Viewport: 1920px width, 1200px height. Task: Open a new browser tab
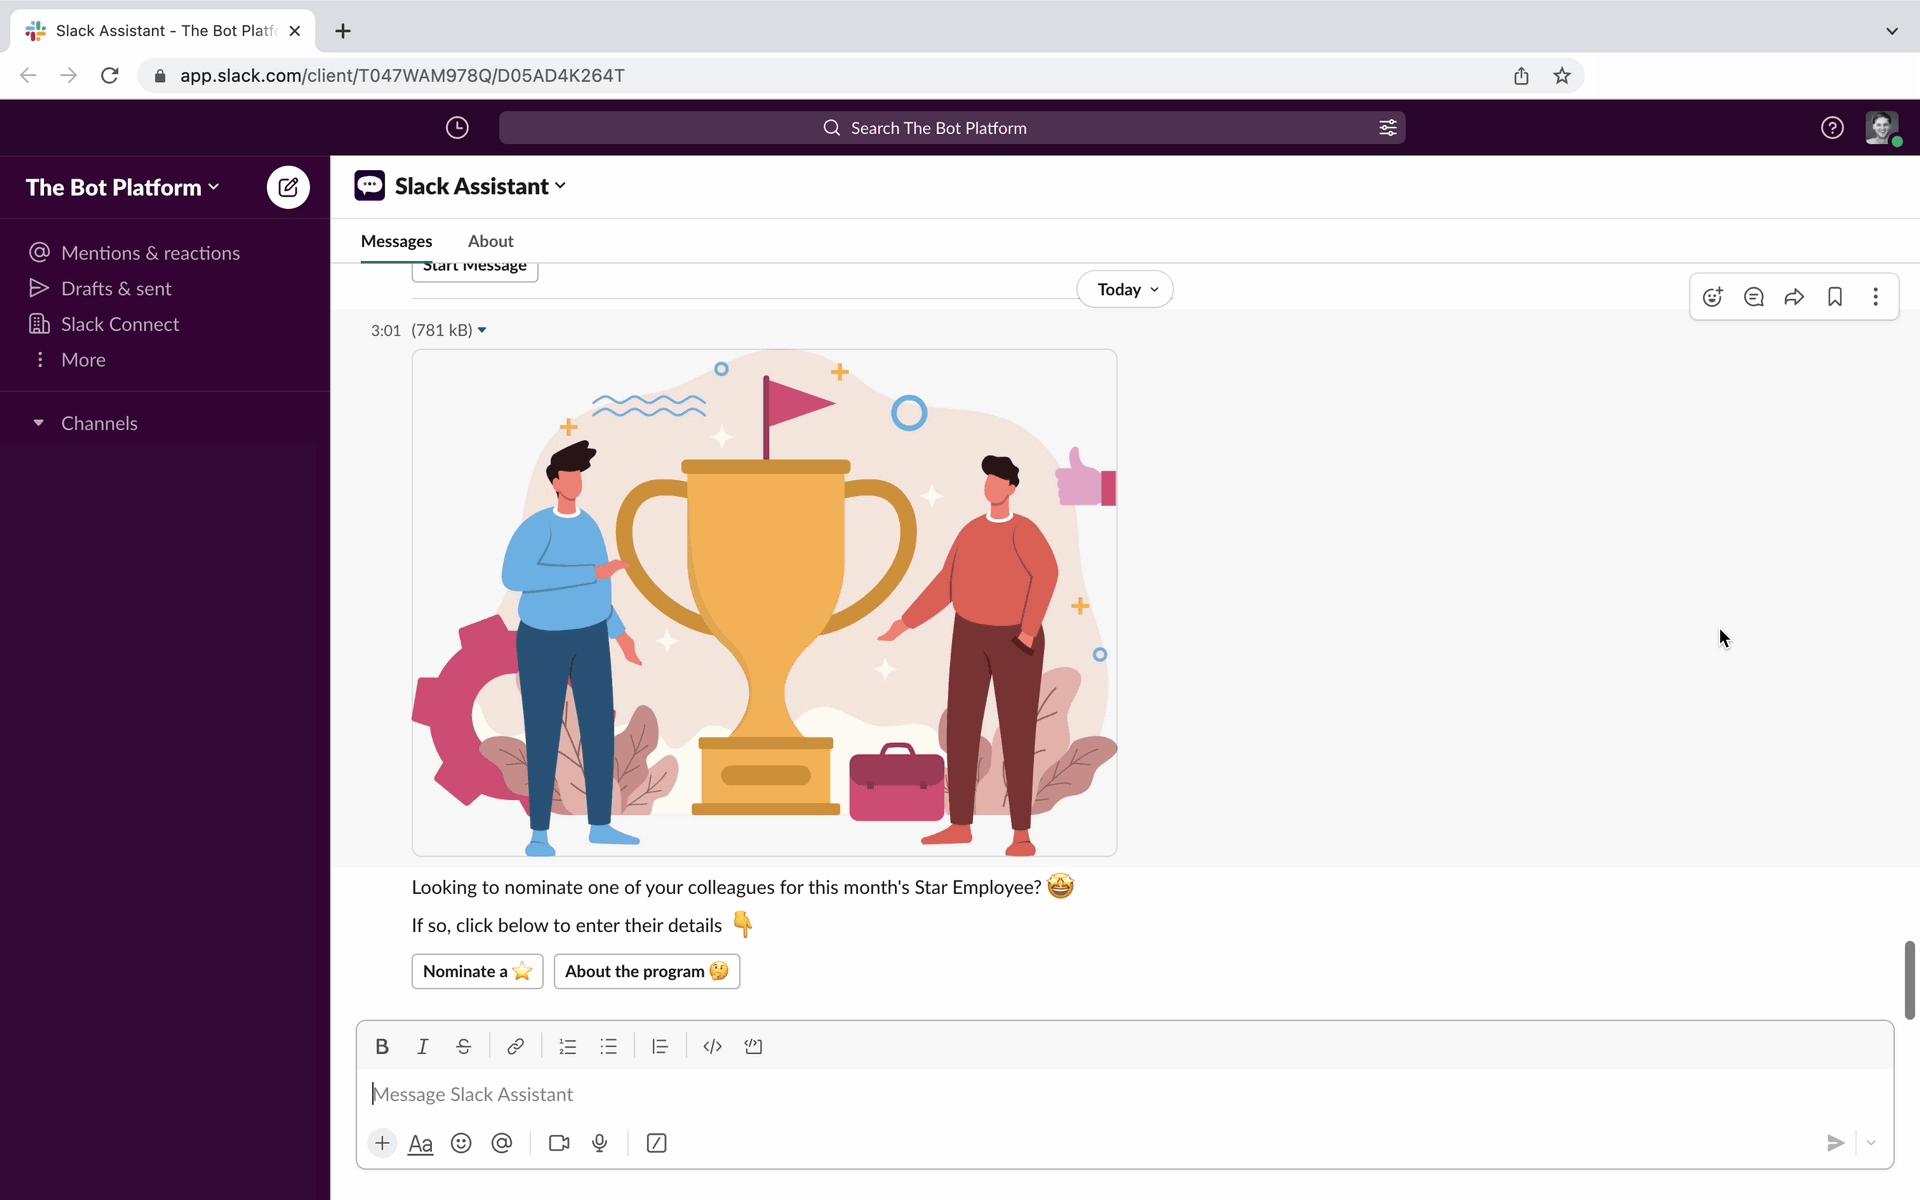(x=343, y=31)
